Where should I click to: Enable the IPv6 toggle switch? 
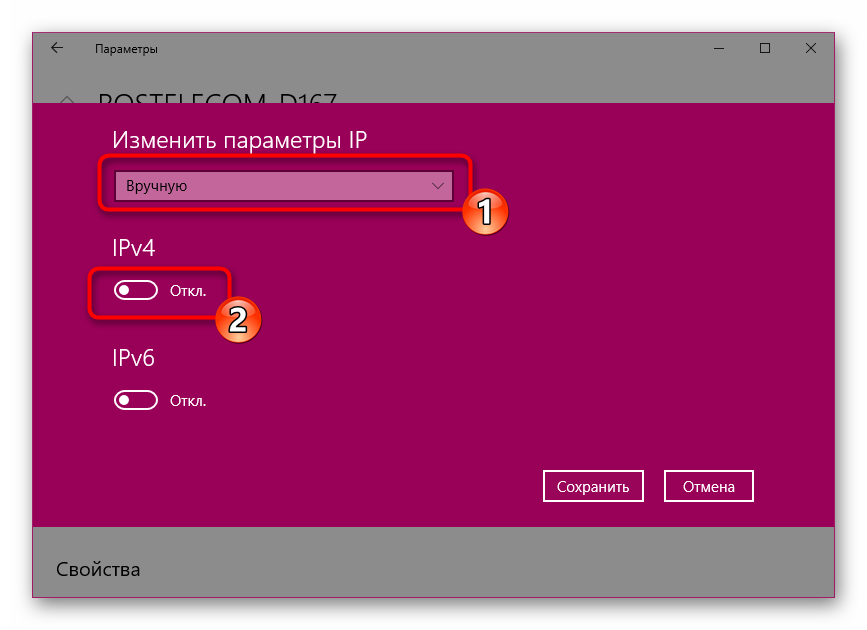point(135,400)
